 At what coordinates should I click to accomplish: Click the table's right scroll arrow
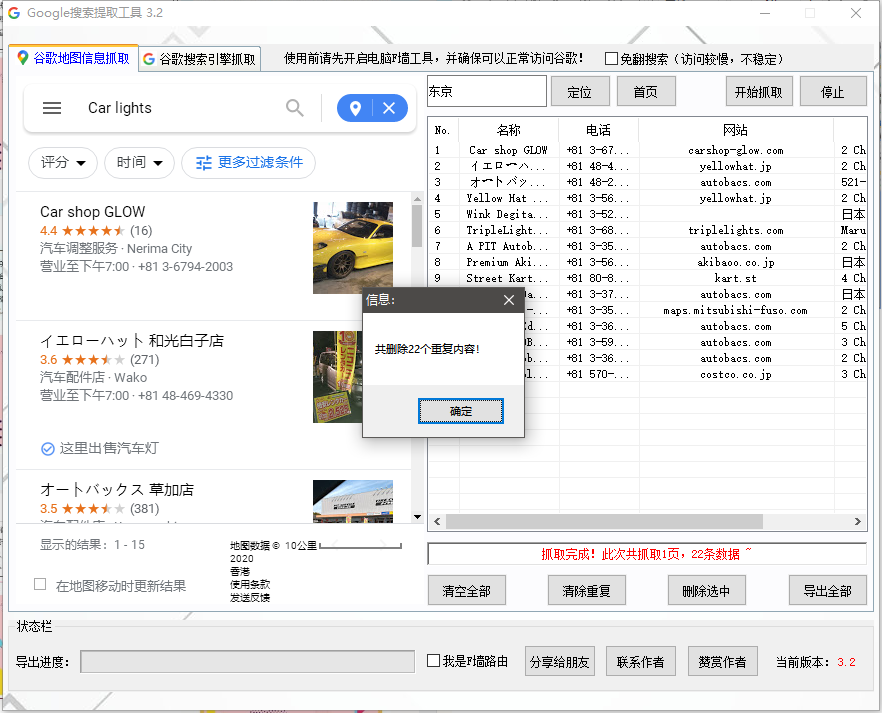point(857,521)
